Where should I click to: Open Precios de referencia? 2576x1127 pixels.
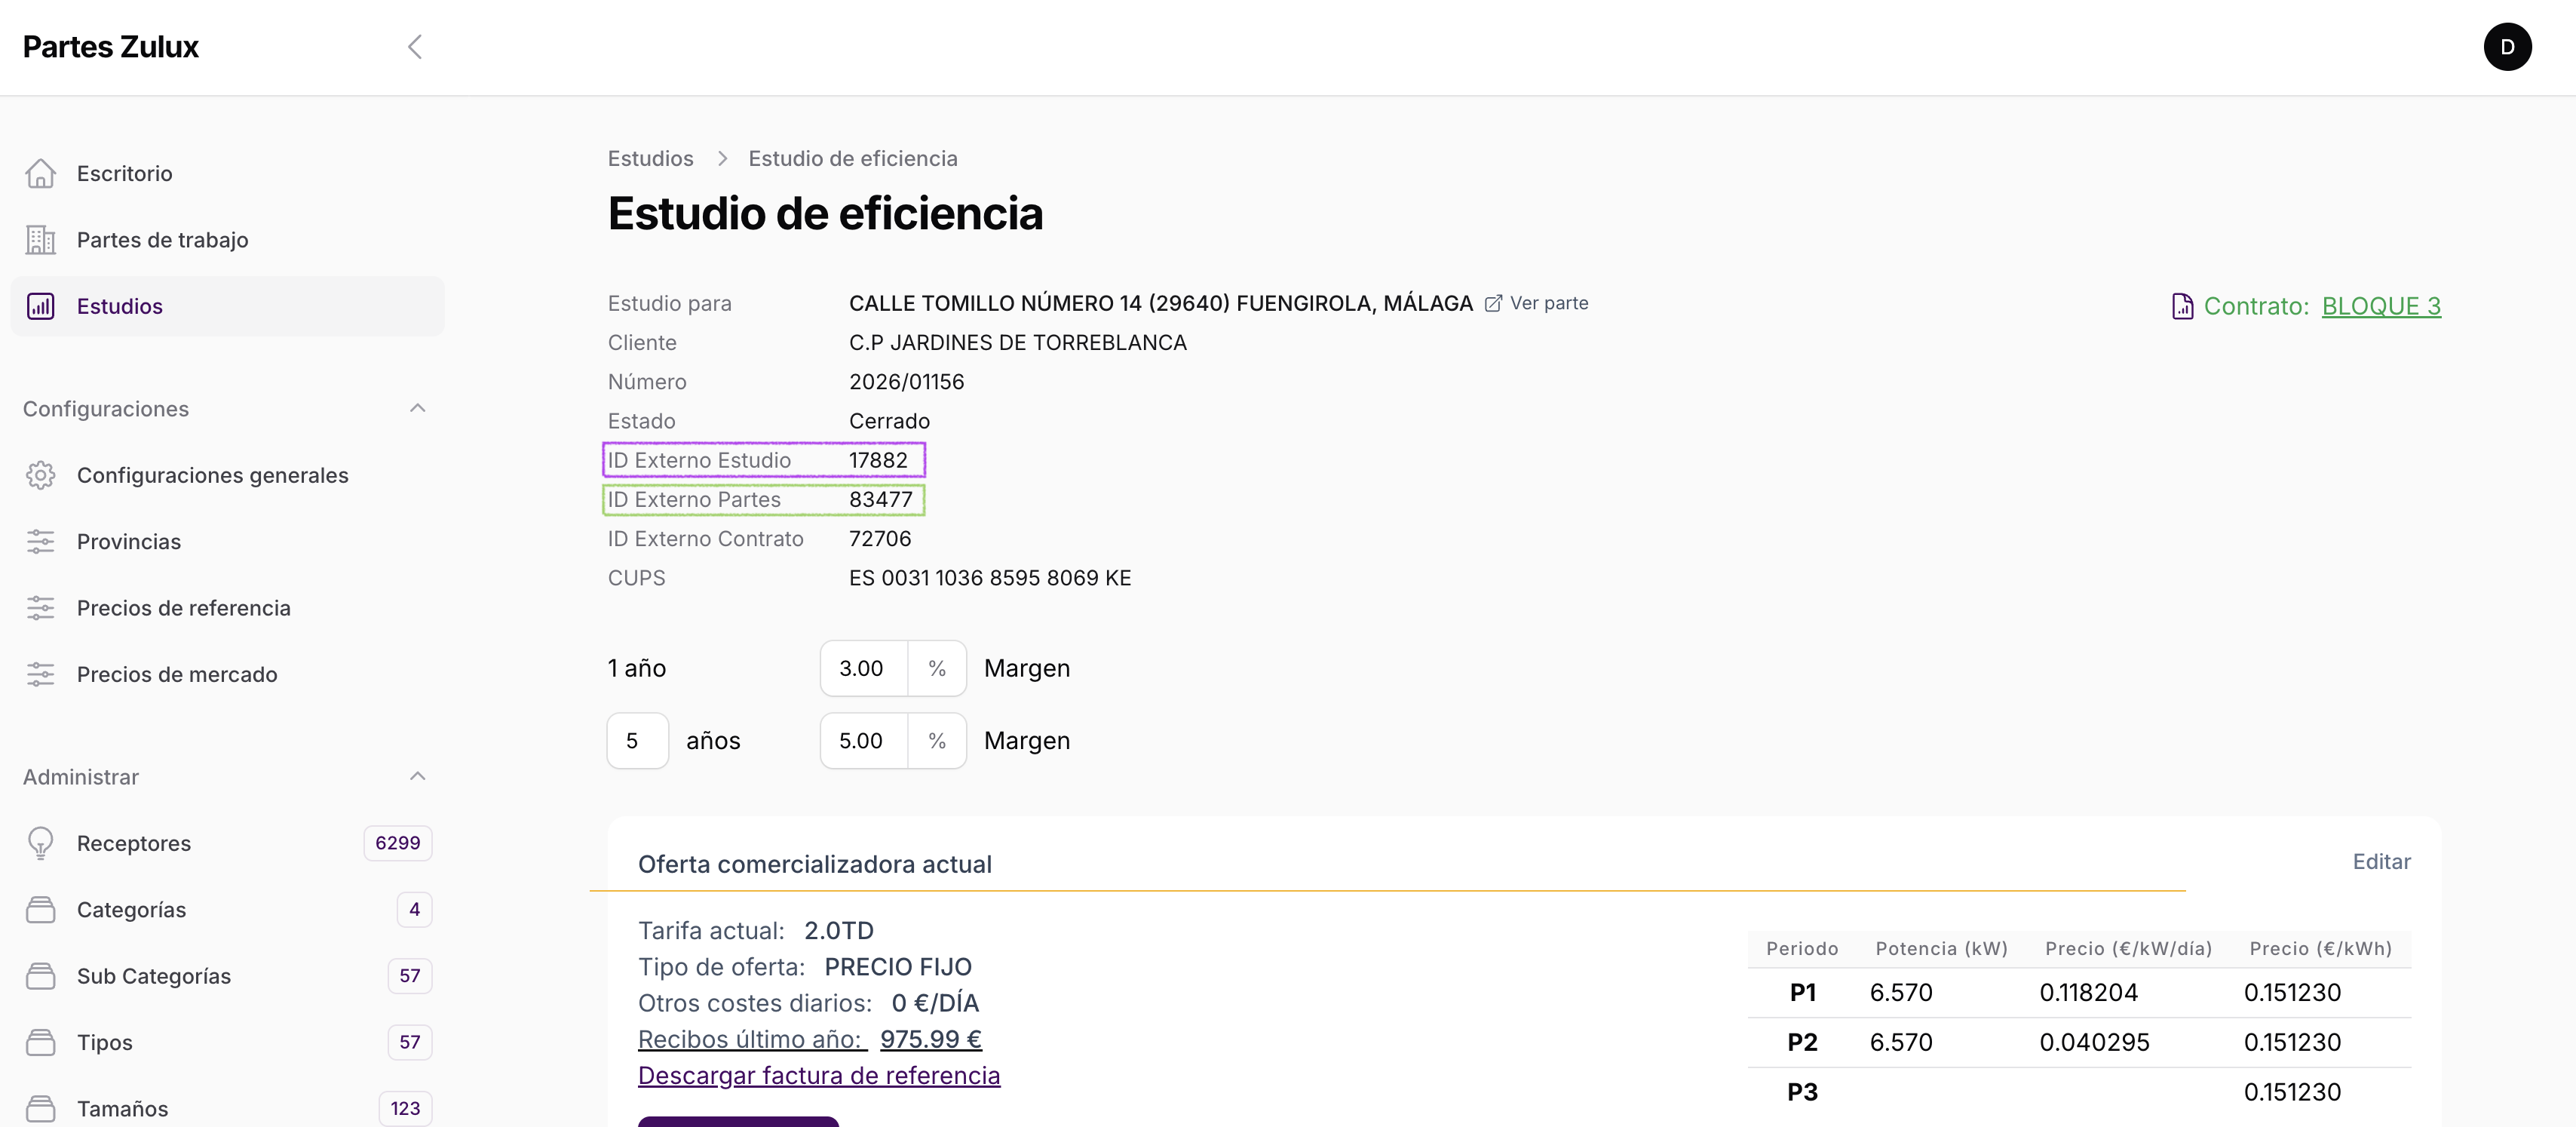coord(227,608)
